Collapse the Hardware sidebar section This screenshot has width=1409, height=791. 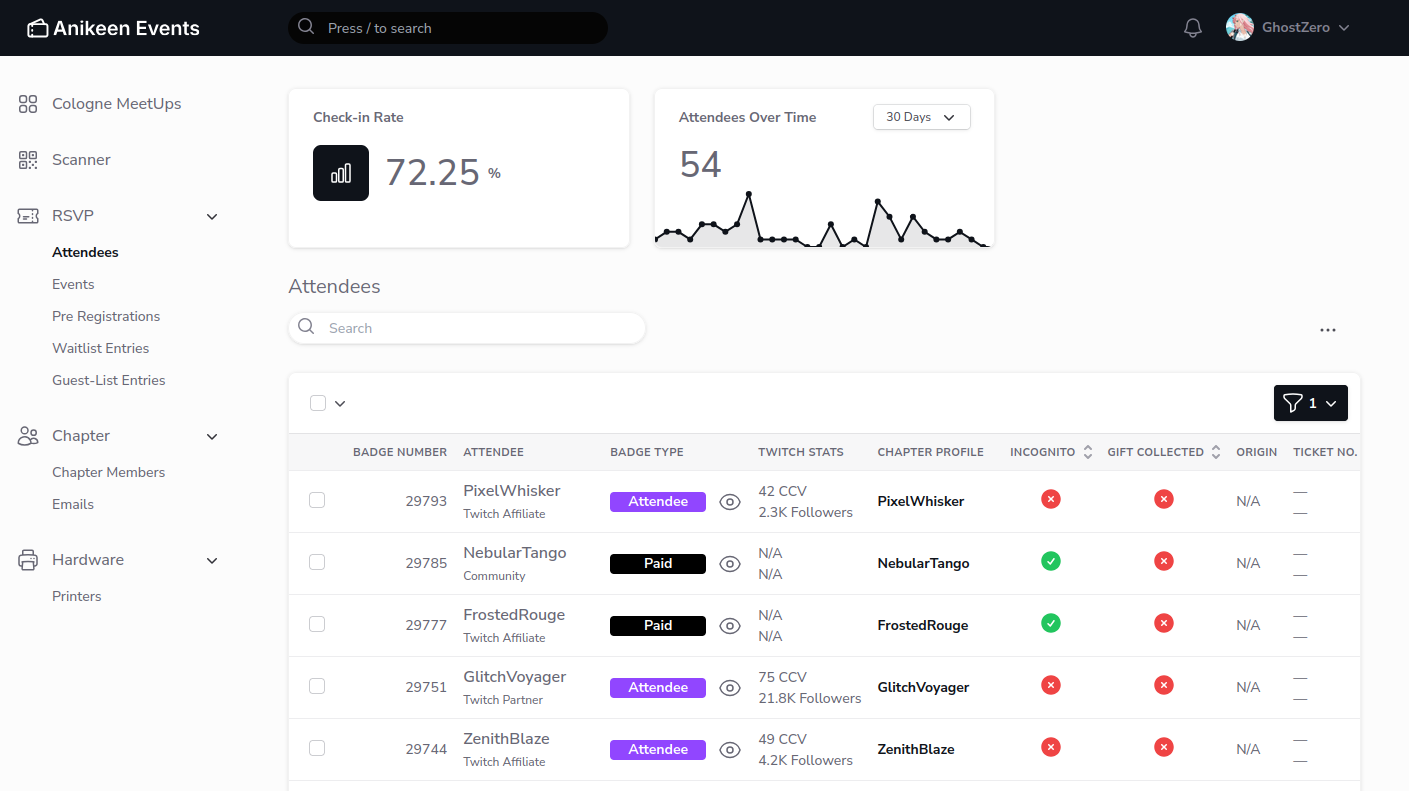pyautogui.click(x=211, y=560)
